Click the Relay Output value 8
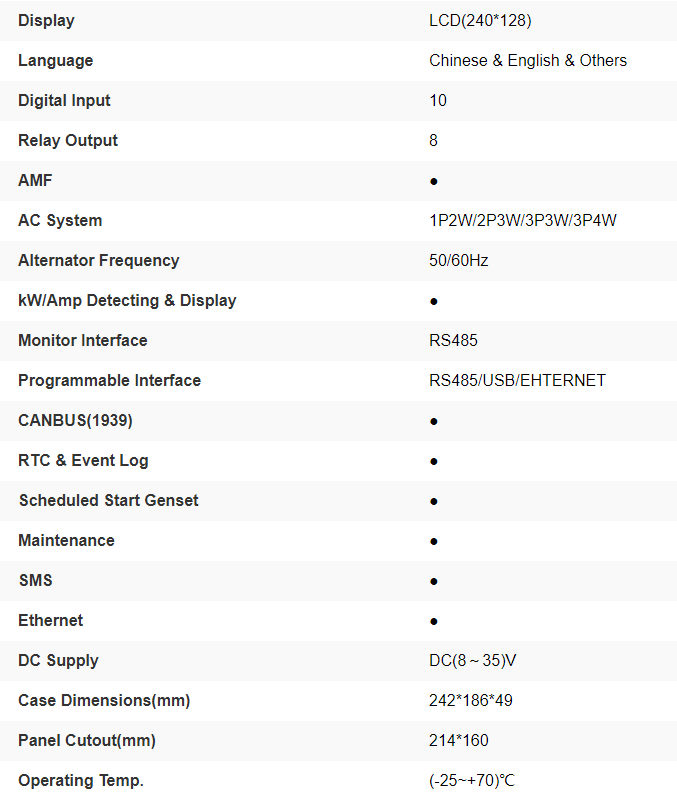The image size is (677, 802). 433,140
